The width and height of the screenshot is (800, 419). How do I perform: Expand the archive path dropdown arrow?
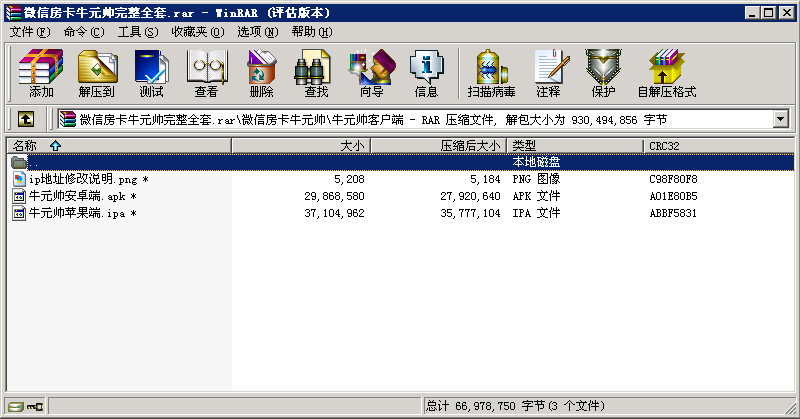tap(781, 119)
